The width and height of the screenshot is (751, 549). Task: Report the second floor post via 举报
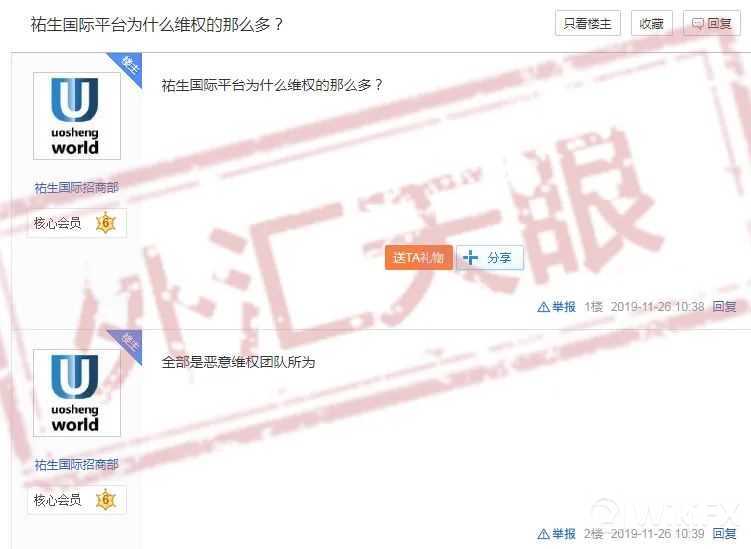557,534
